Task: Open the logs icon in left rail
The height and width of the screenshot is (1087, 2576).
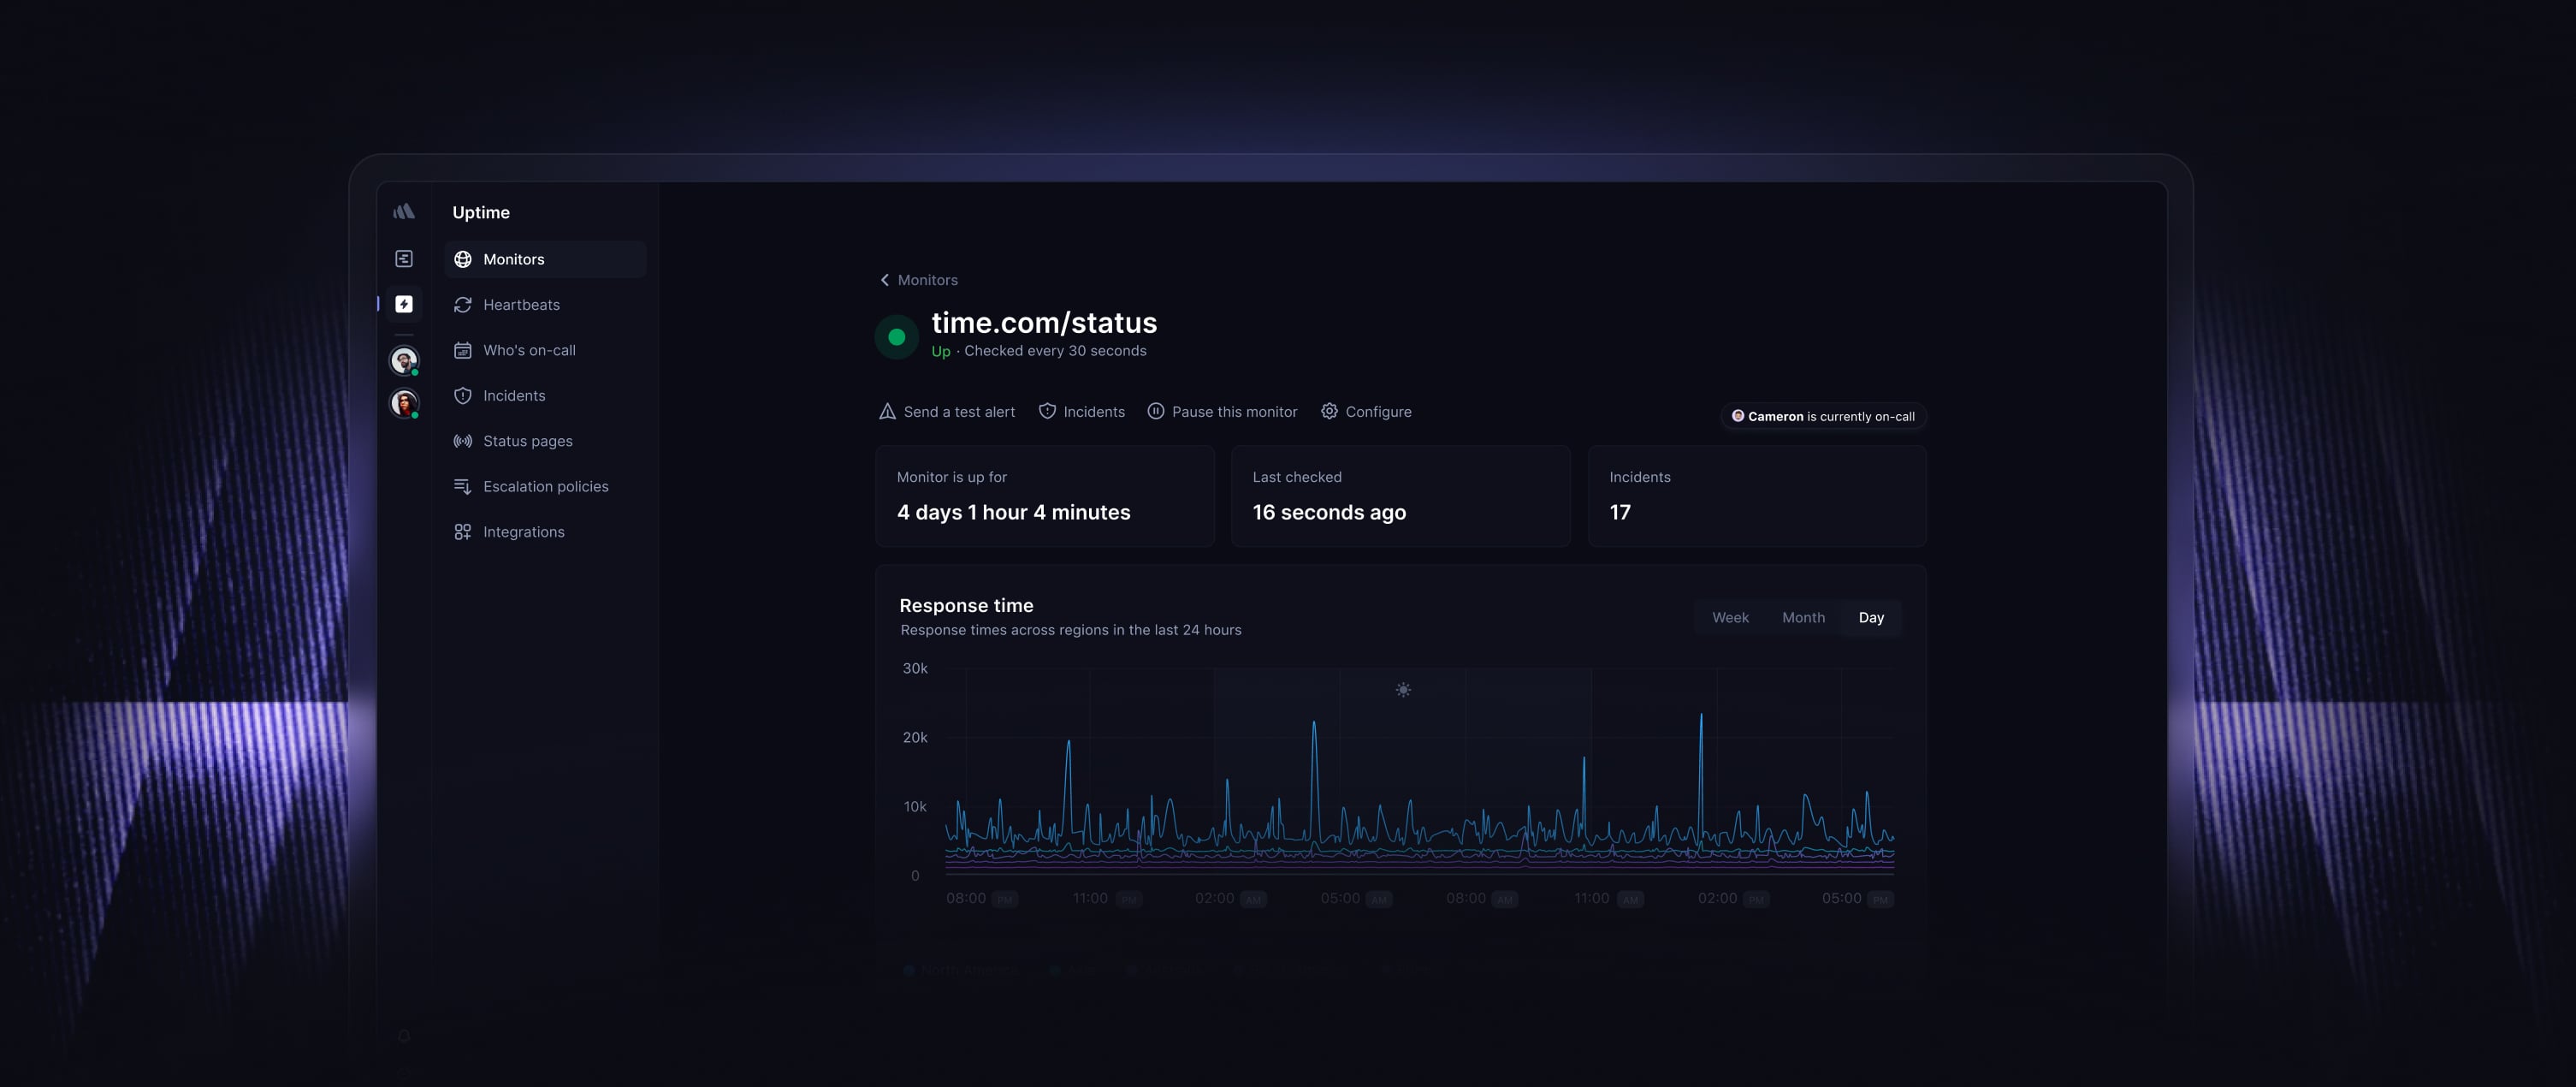Action: 404,259
